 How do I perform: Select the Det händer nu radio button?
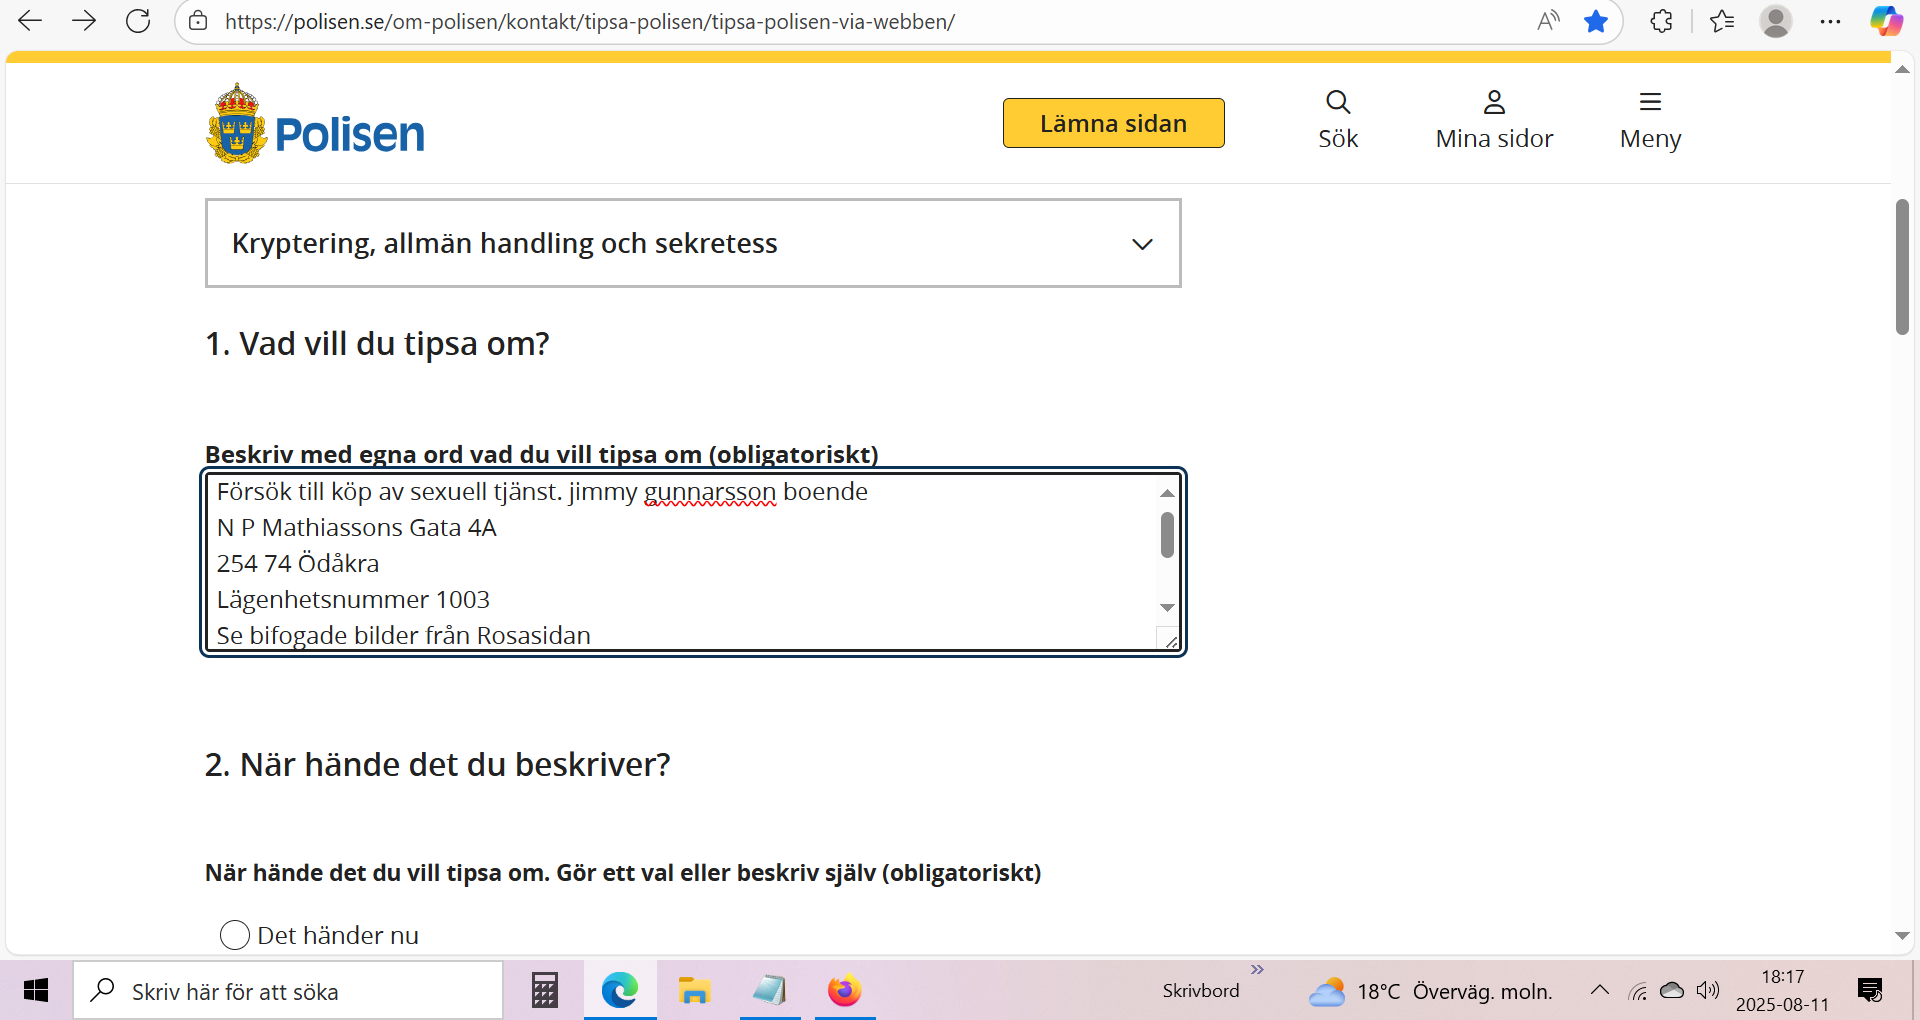point(234,935)
